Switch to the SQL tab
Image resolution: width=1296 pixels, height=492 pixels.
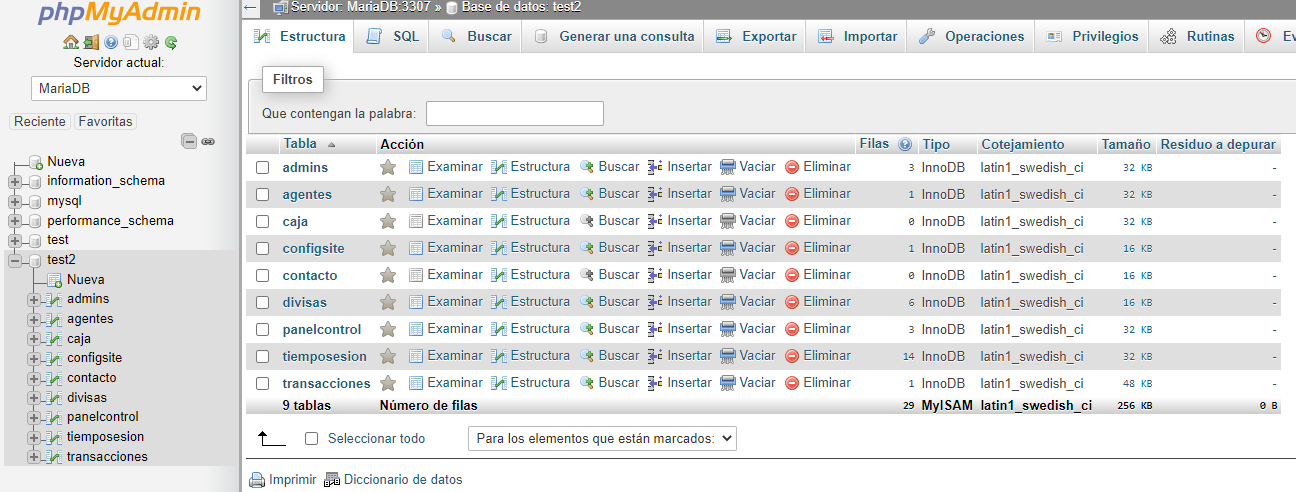(393, 36)
